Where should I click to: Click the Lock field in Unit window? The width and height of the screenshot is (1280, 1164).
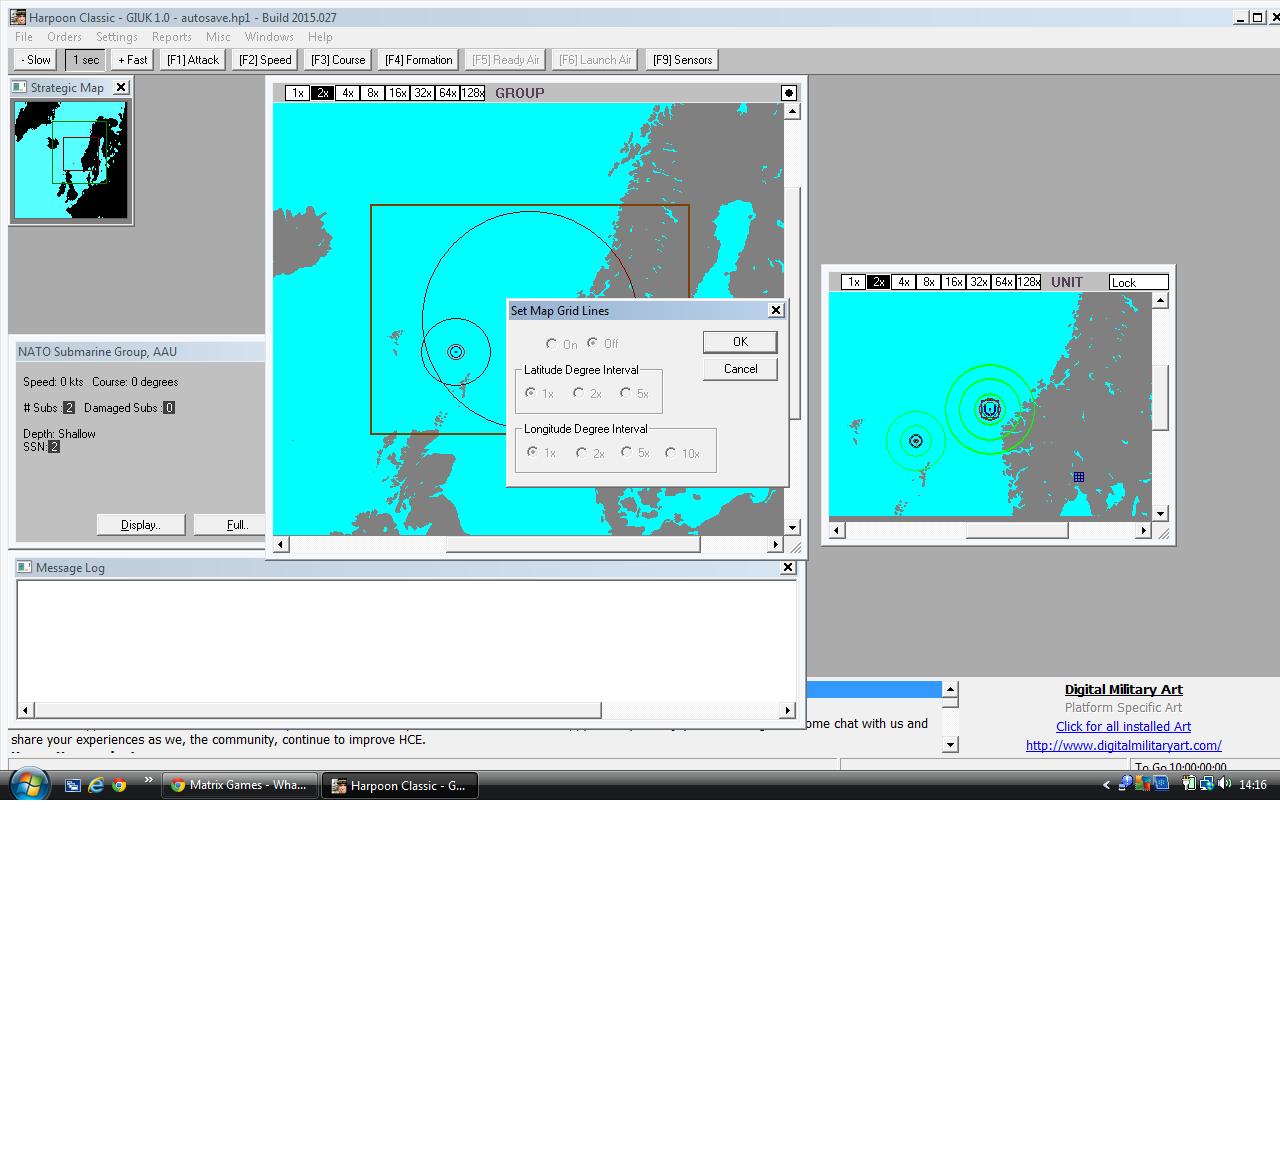(x=1138, y=282)
